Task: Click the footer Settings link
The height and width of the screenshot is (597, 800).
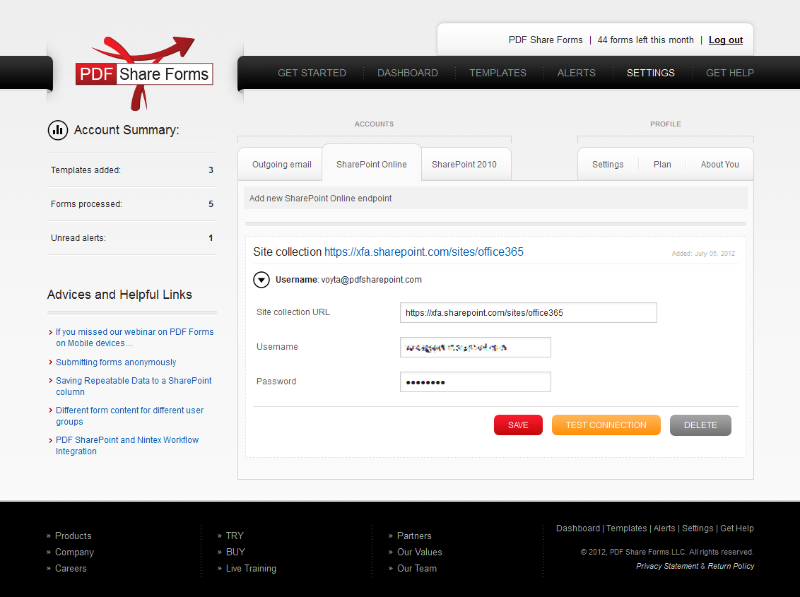Action: coord(697,528)
